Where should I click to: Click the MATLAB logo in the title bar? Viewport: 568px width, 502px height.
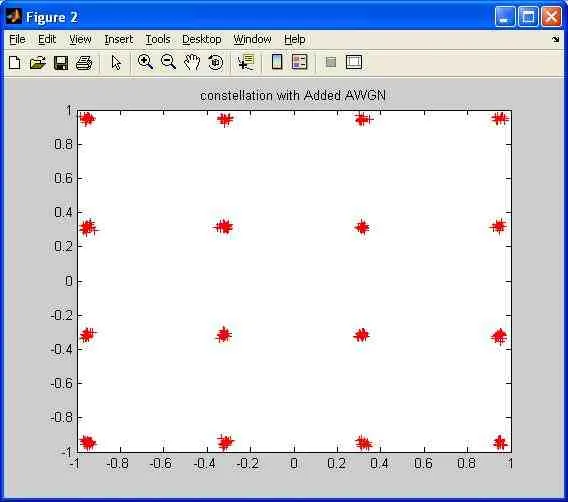(14, 16)
